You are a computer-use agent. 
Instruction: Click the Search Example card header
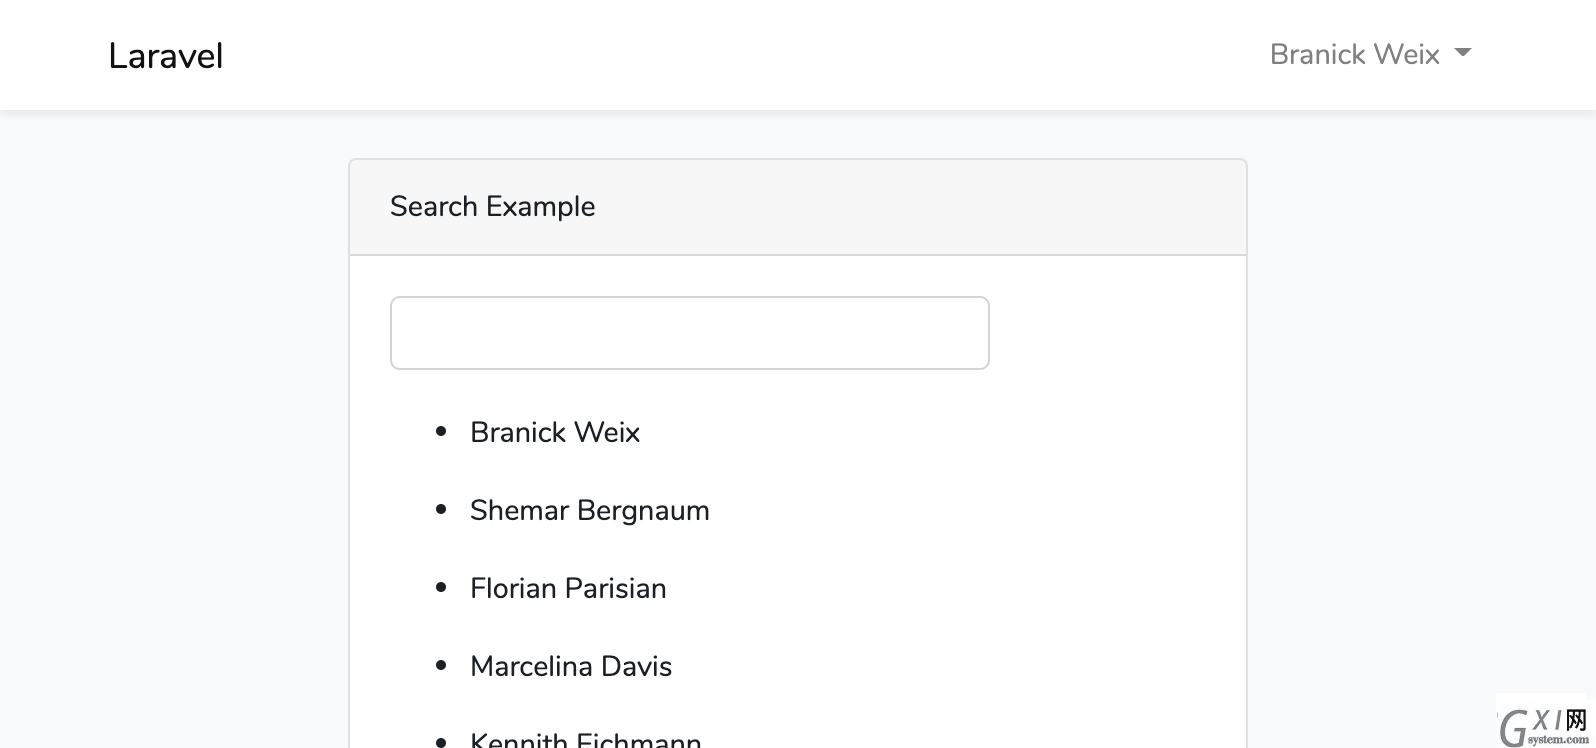coord(798,207)
